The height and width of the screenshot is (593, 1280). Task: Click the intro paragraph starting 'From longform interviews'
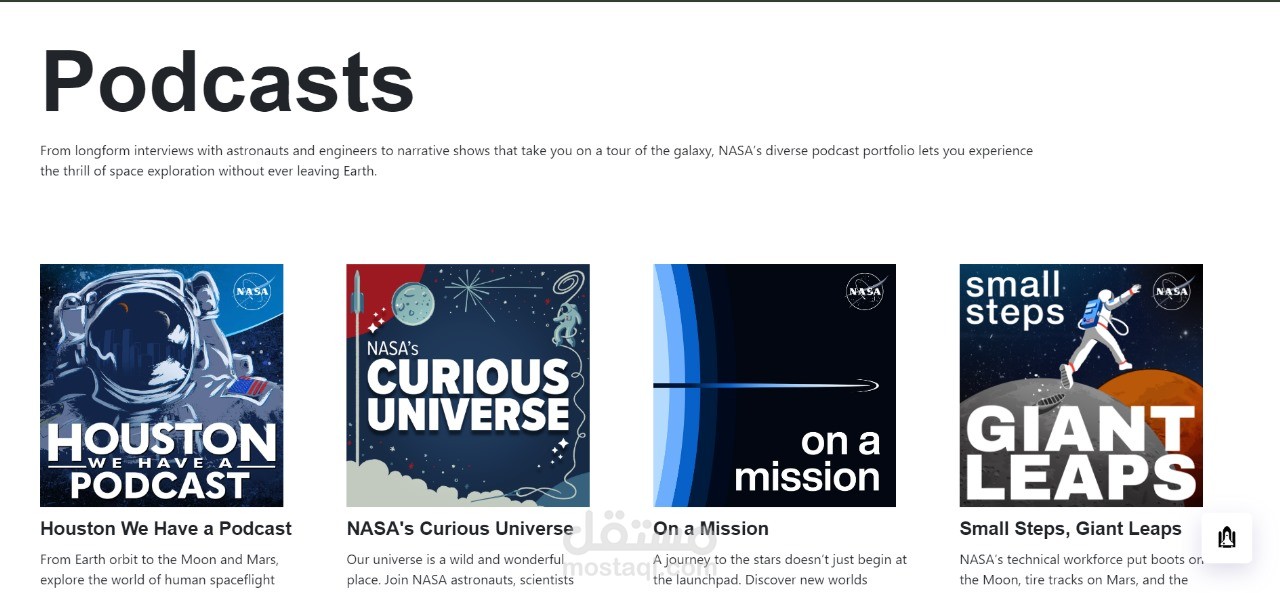tap(536, 161)
